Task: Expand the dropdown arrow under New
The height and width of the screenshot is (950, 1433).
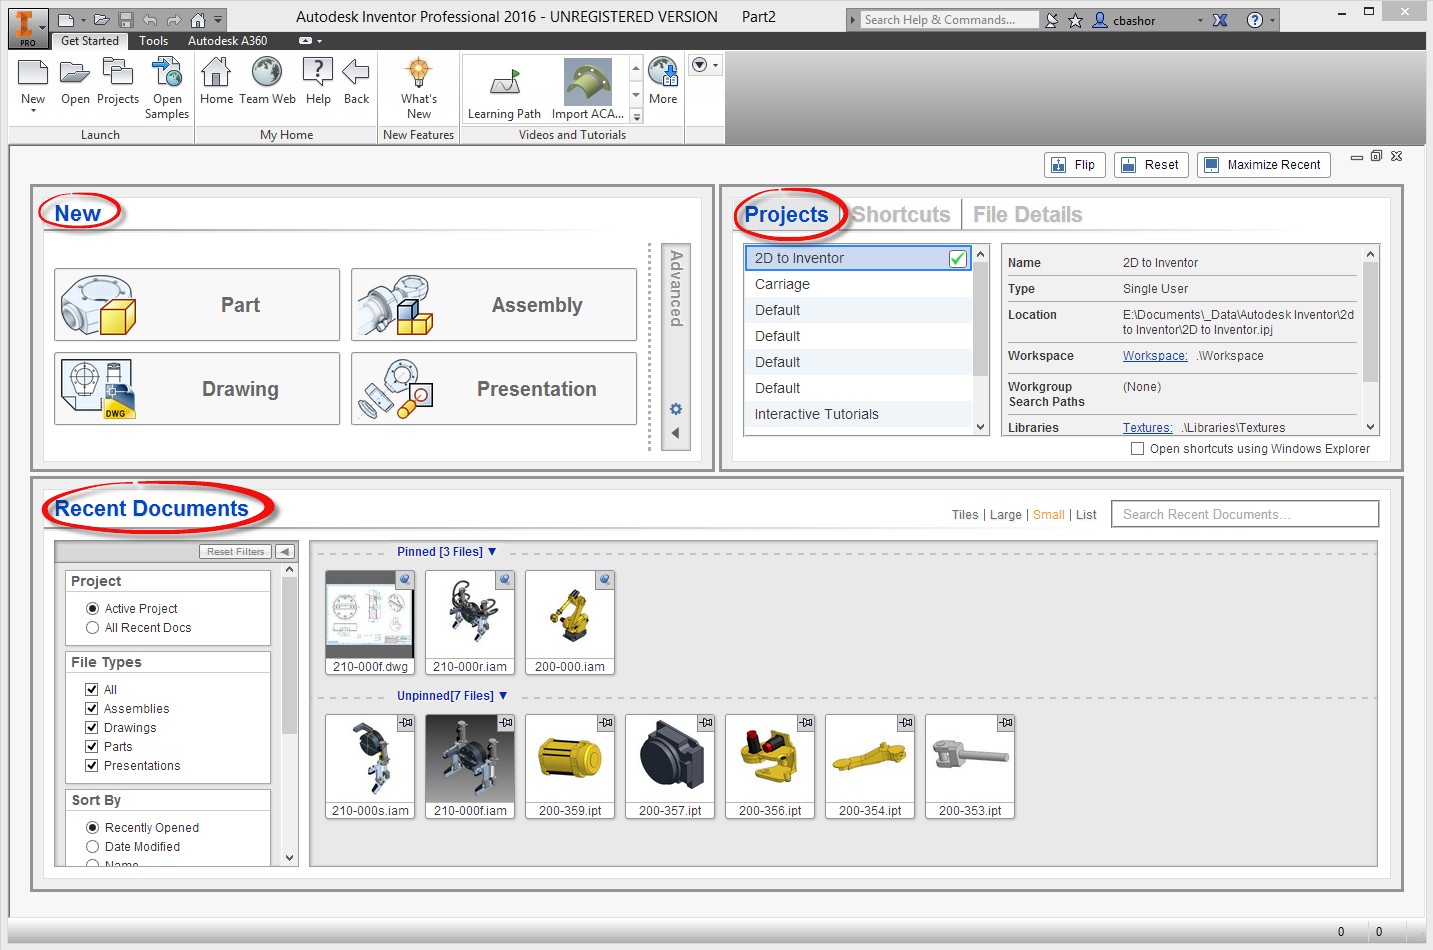Action: pyautogui.click(x=33, y=110)
